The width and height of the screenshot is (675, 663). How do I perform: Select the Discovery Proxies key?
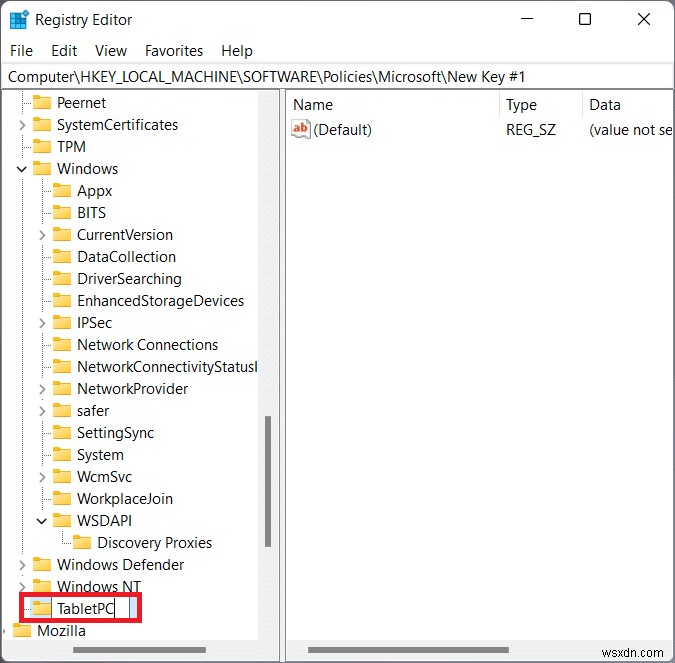coord(155,542)
